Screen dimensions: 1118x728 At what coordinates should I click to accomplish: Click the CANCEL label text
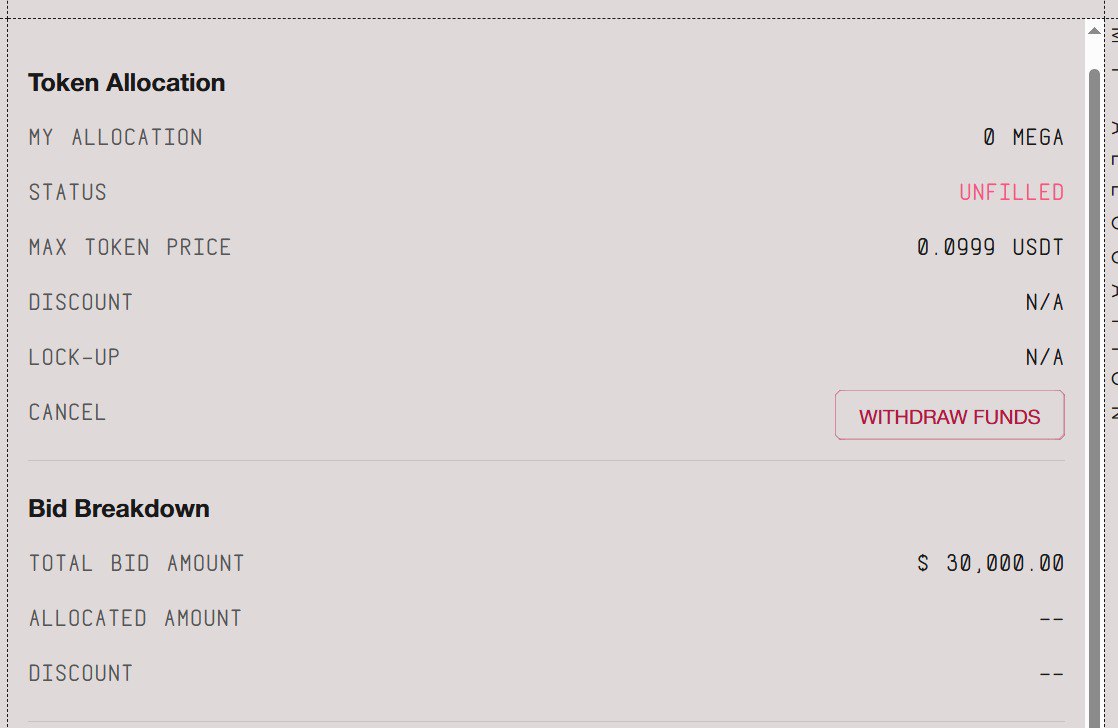pos(68,412)
